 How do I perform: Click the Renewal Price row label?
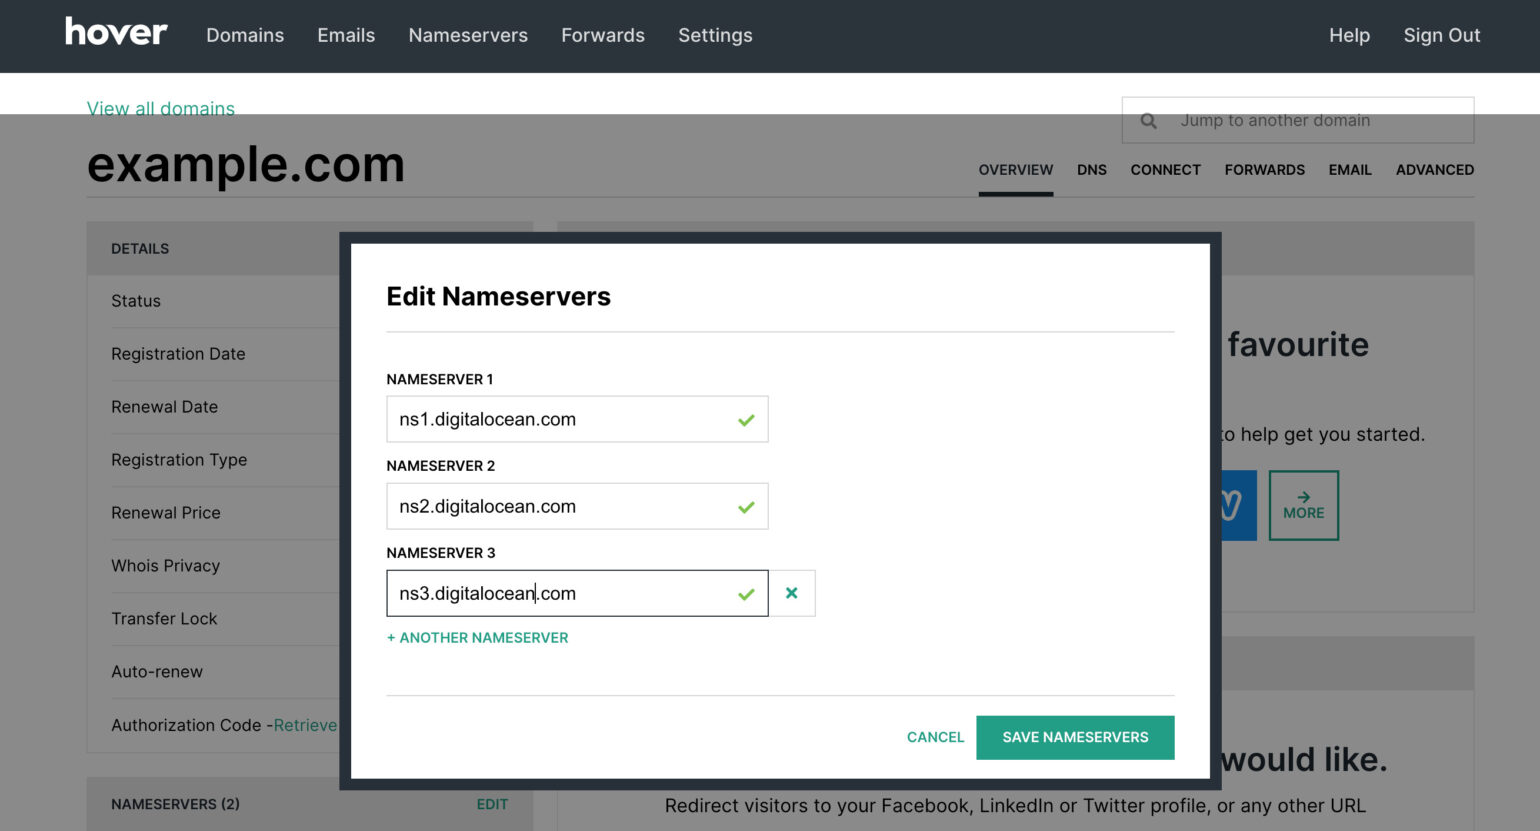coord(166,513)
